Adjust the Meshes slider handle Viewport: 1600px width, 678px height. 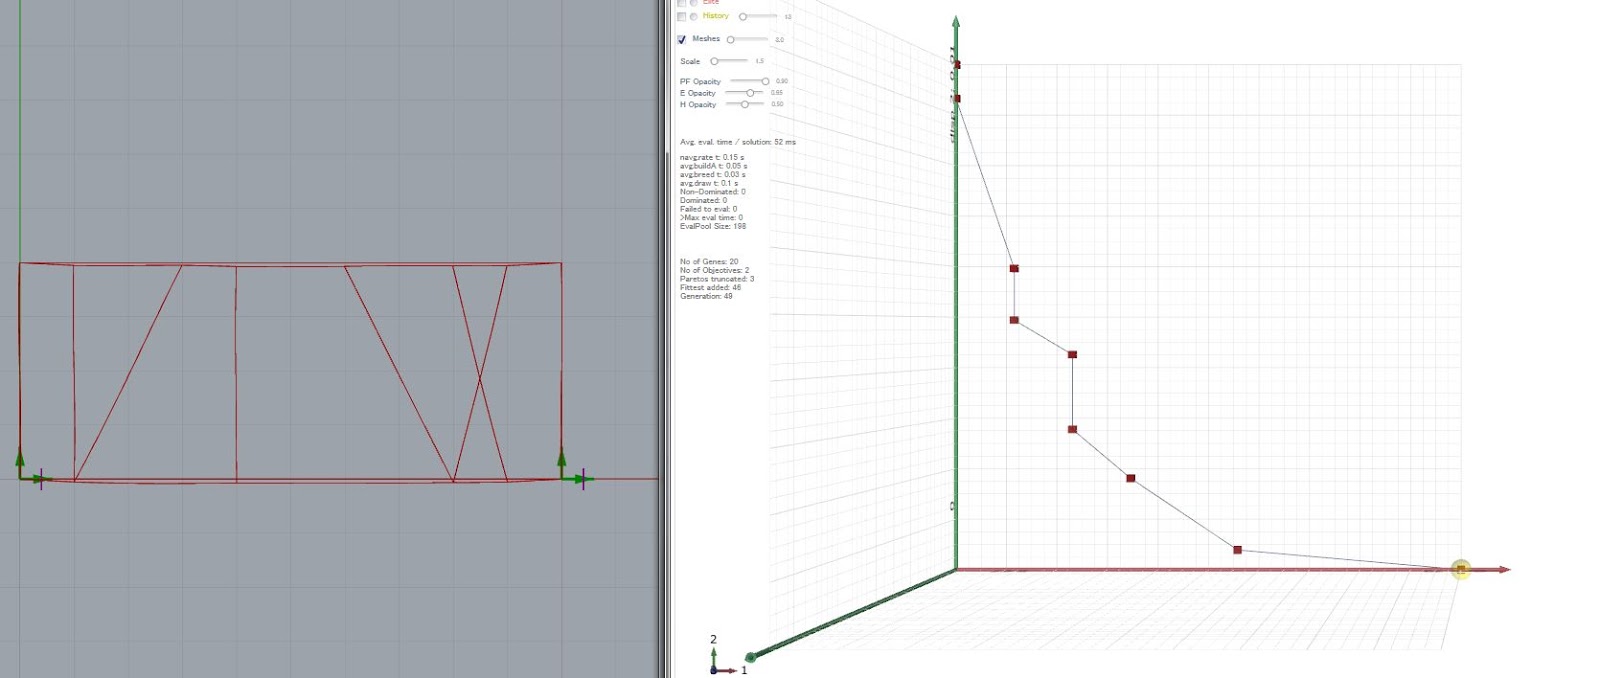[730, 40]
